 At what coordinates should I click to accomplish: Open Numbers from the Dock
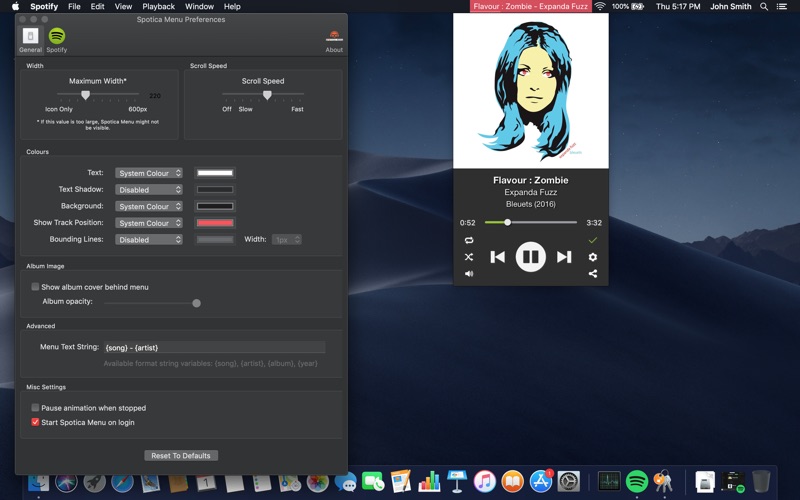pos(429,481)
